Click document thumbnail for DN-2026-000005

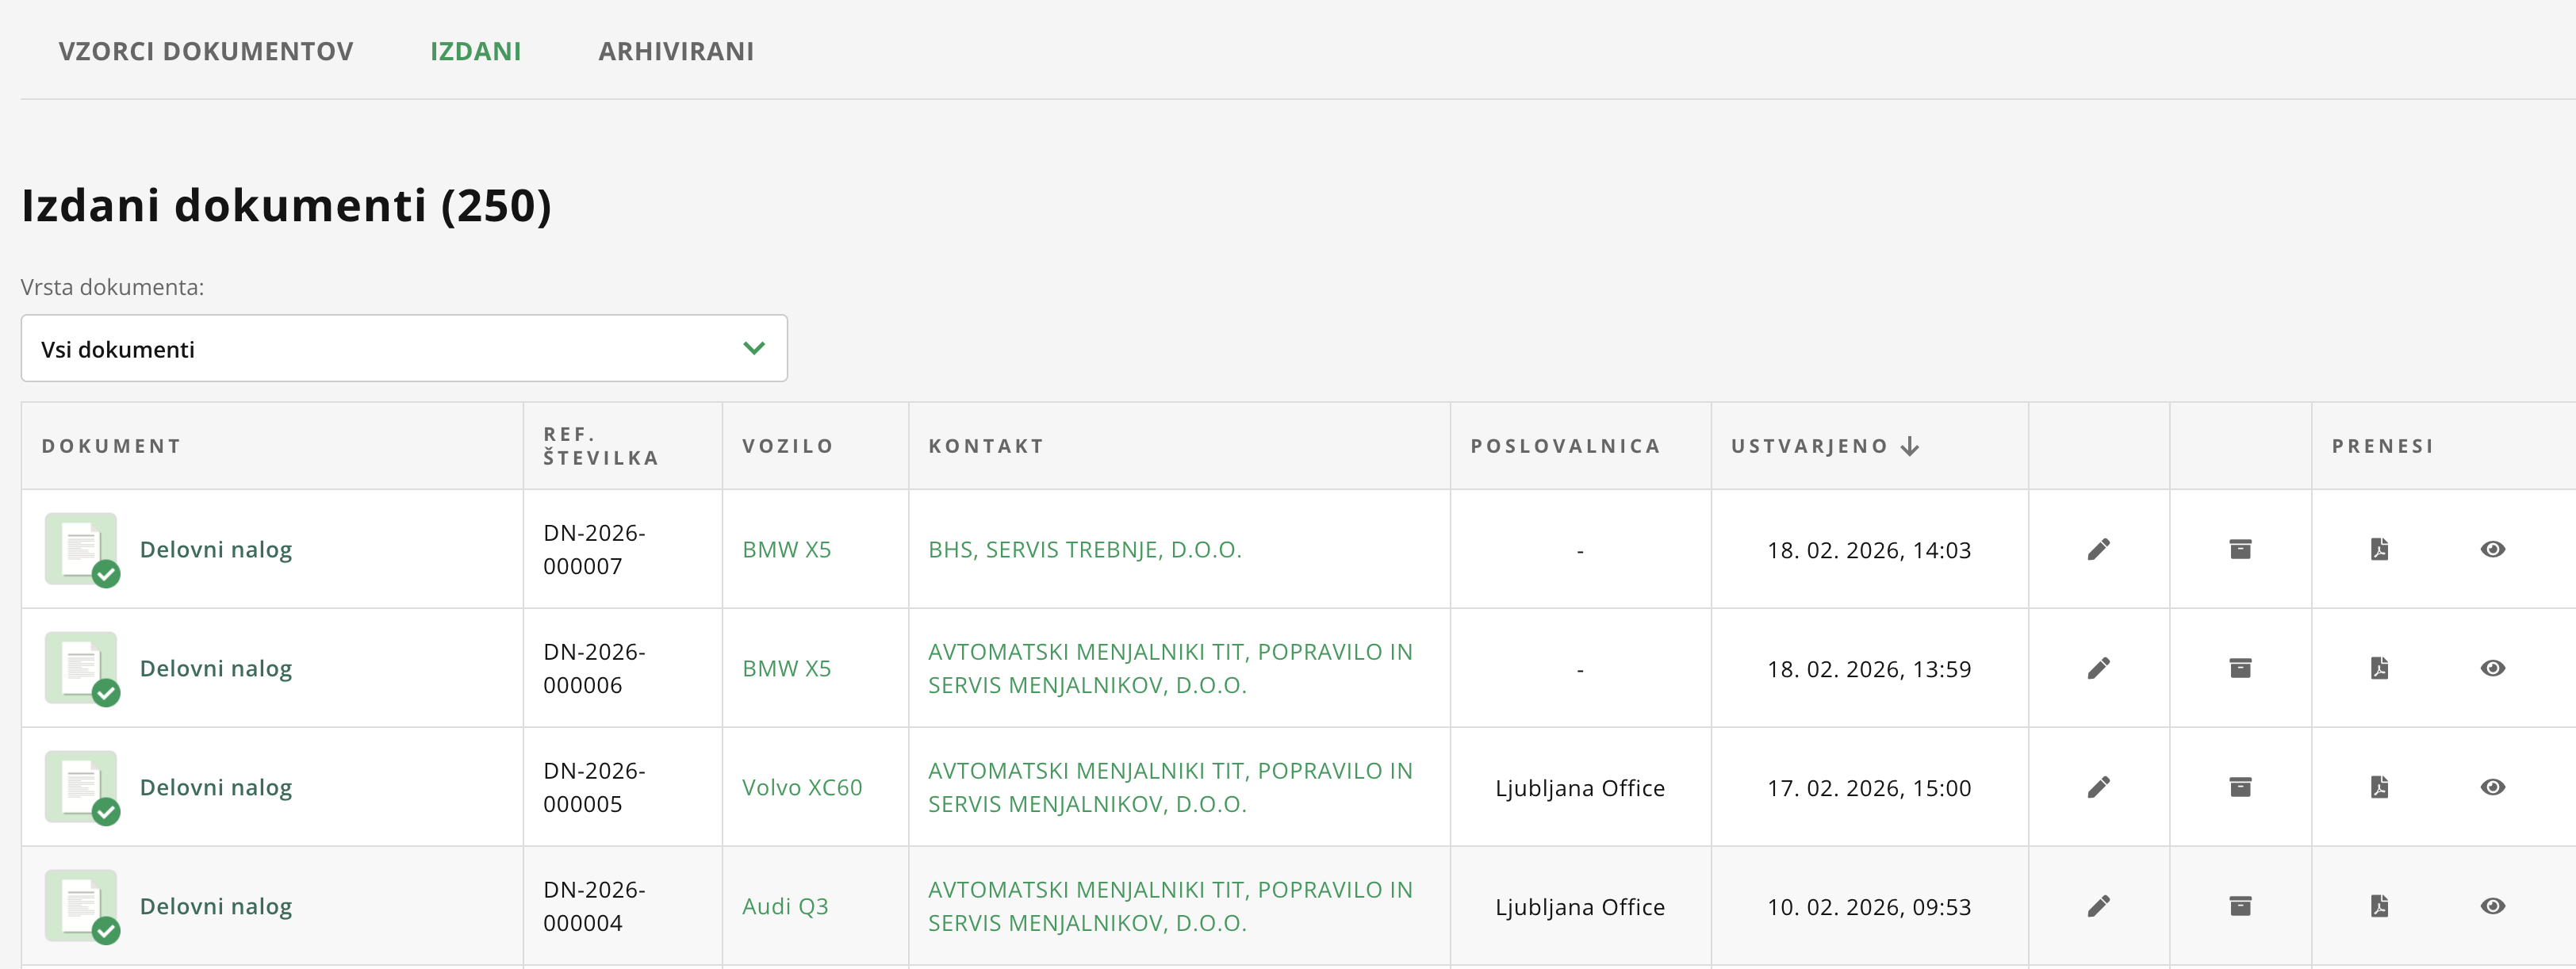[81, 787]
